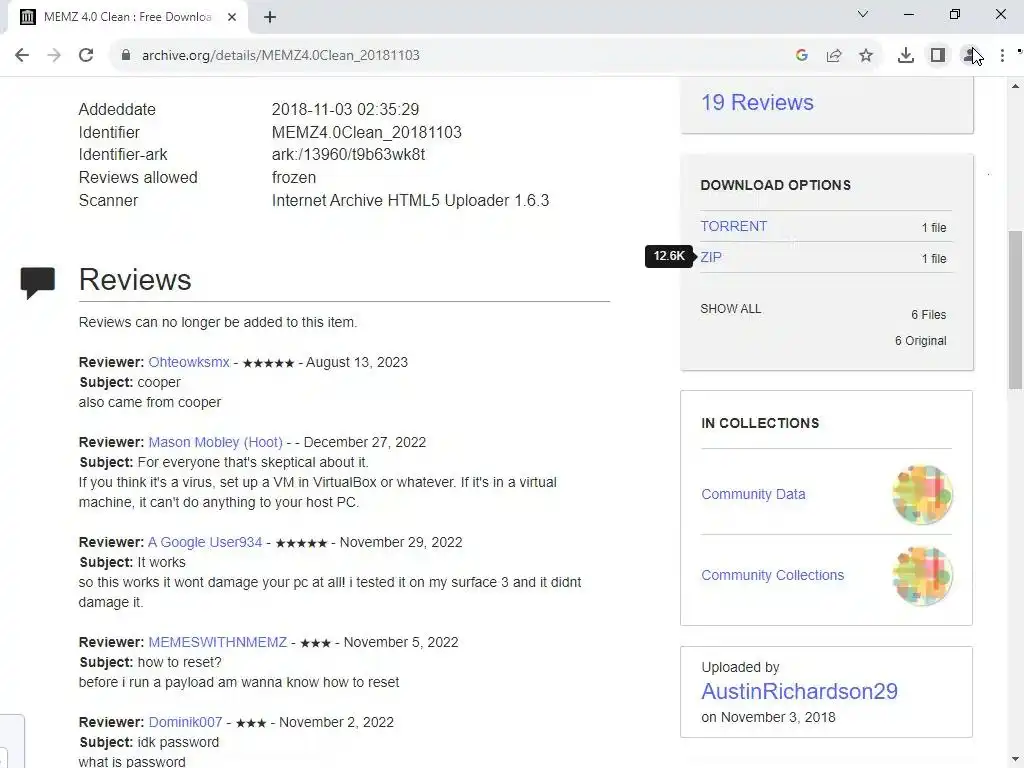Click the scrollbar up arrow

(1016, 86)
